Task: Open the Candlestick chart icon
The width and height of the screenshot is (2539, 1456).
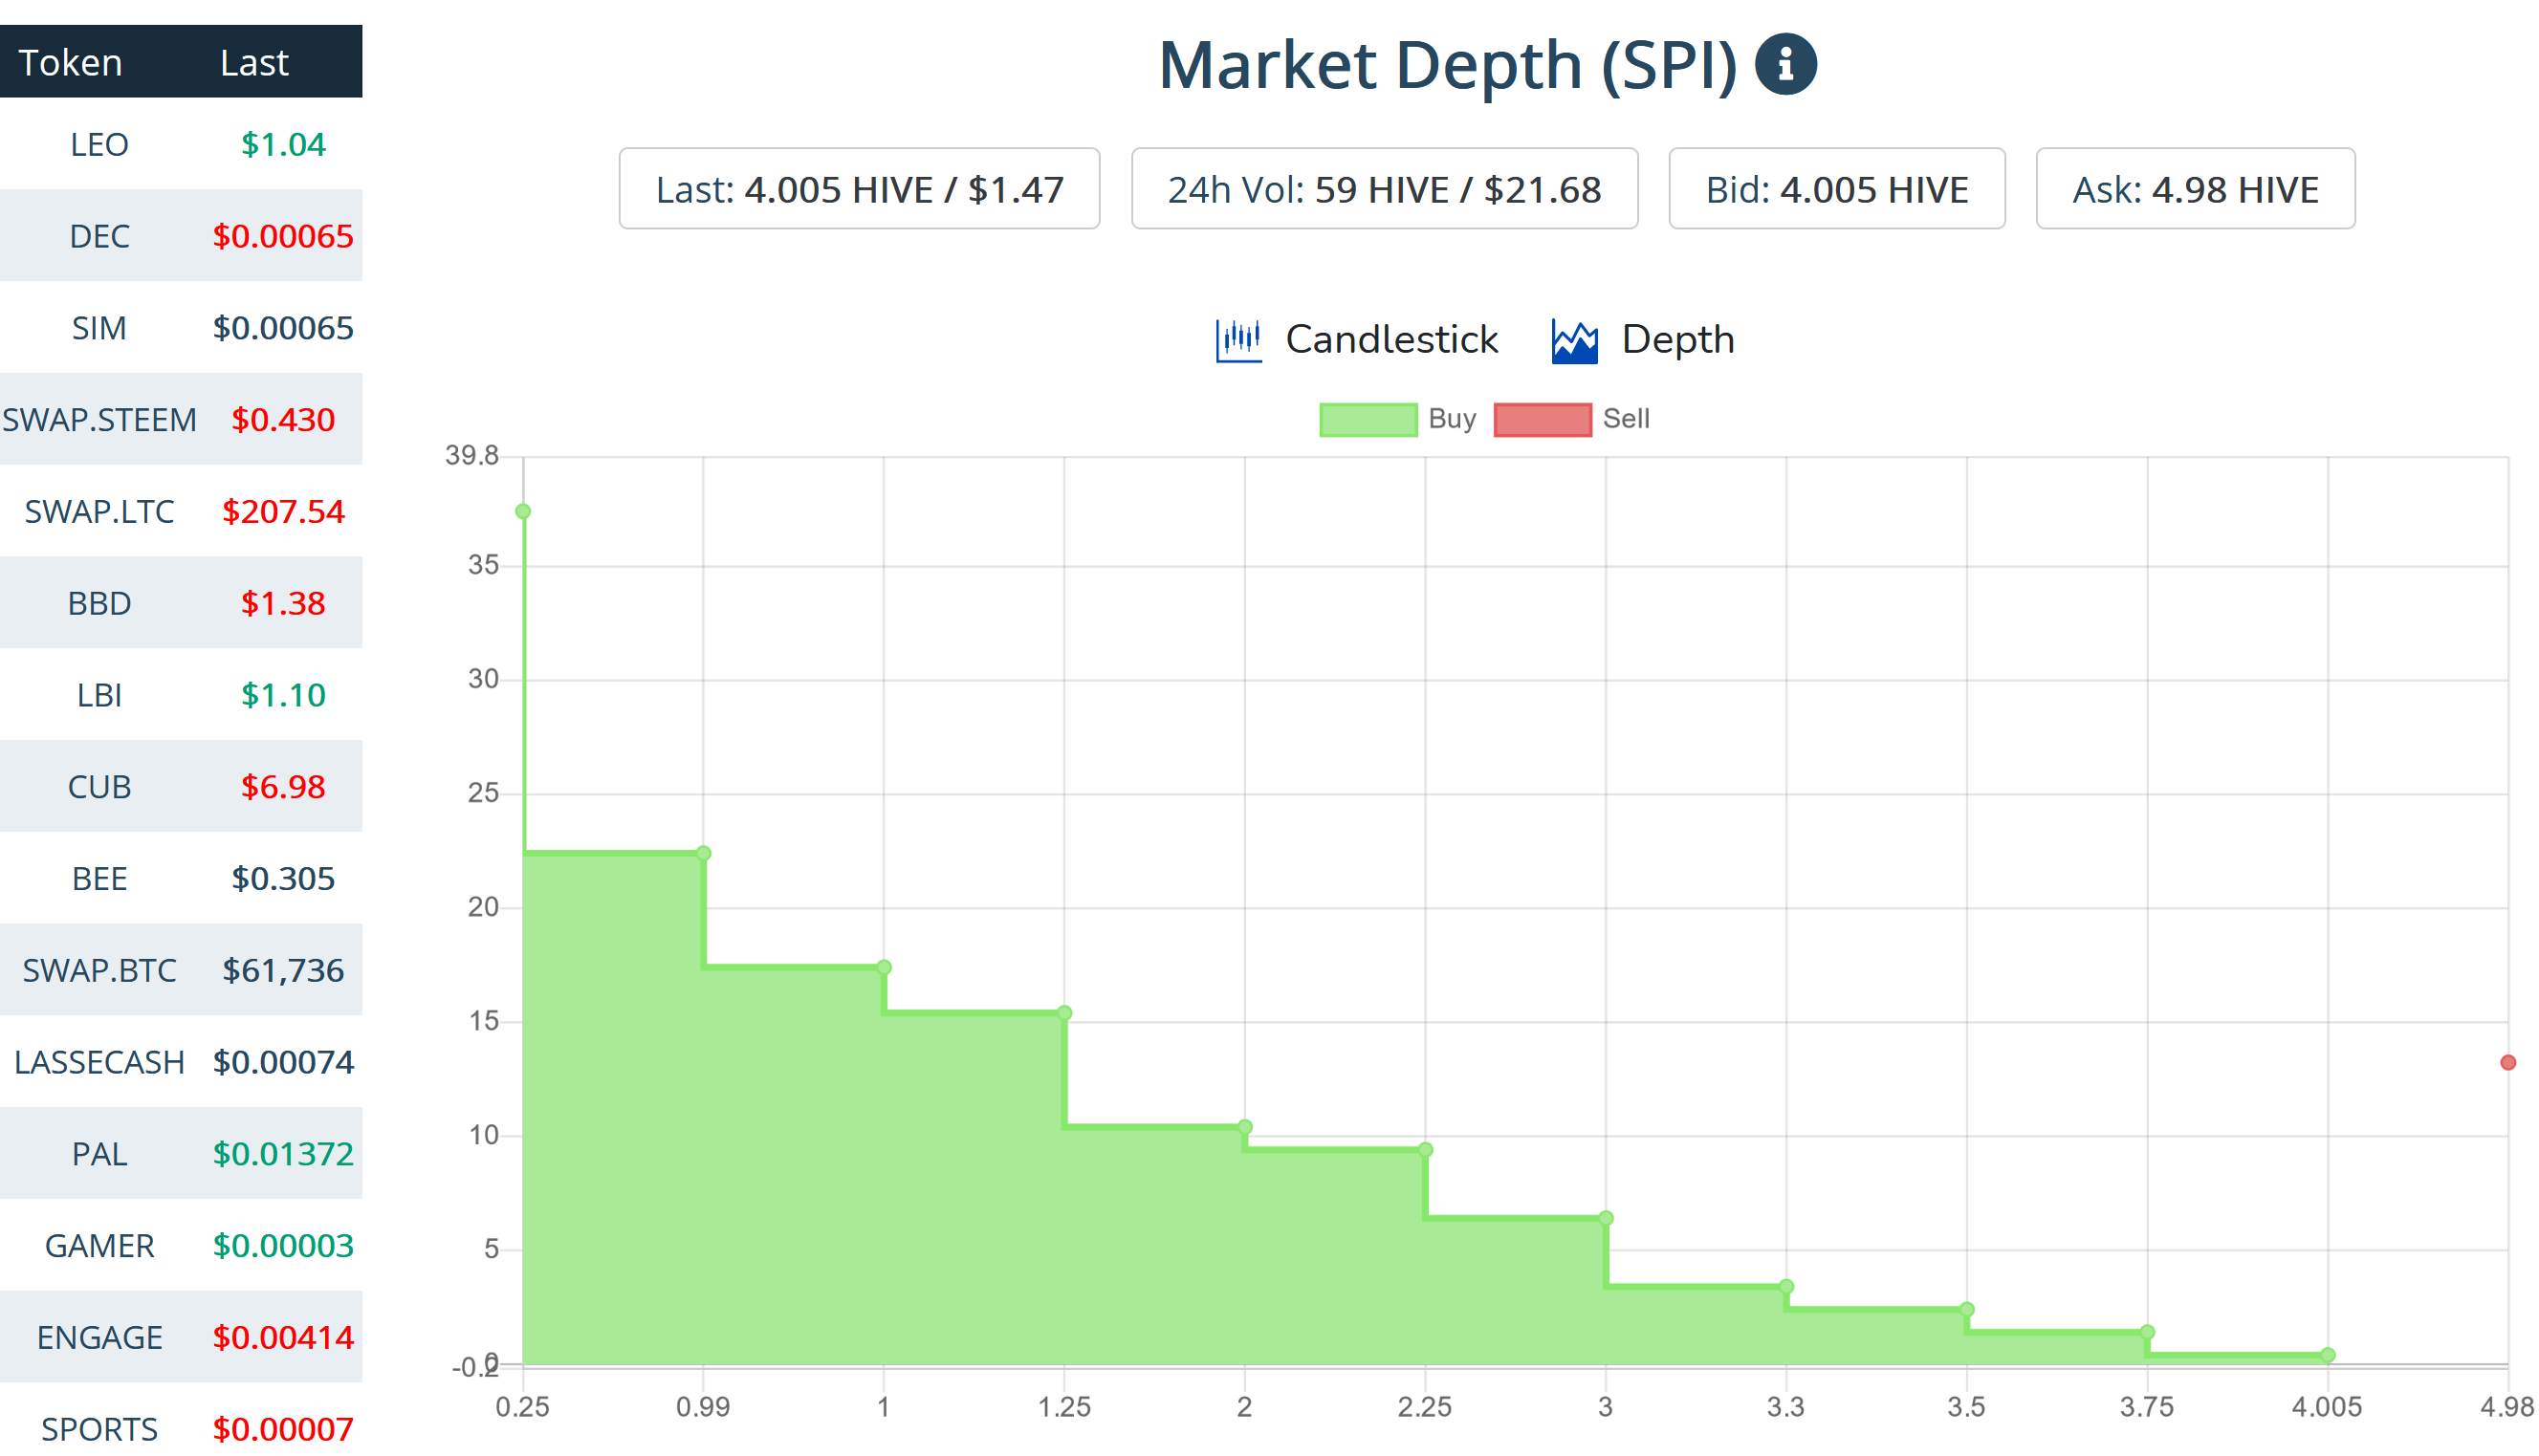Action: pyautogui.click(x=1237, y=340)
